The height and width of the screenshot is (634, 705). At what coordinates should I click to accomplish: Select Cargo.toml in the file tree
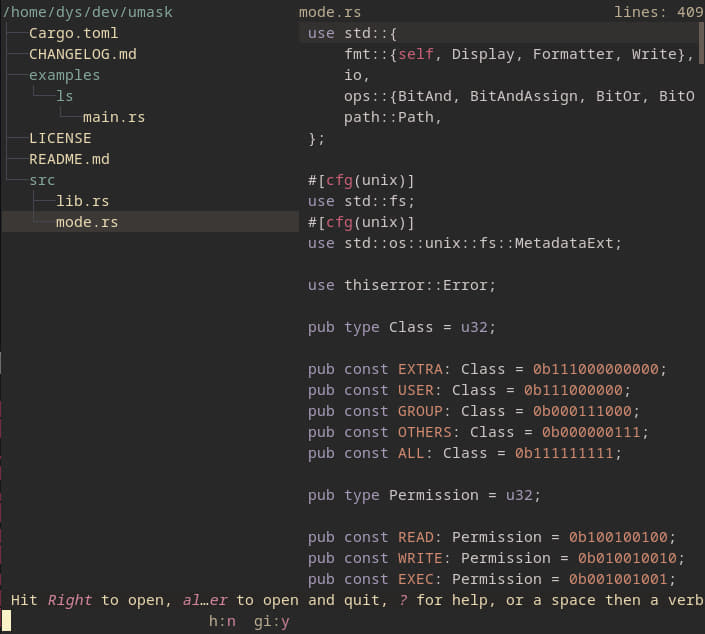pos(73,33)
